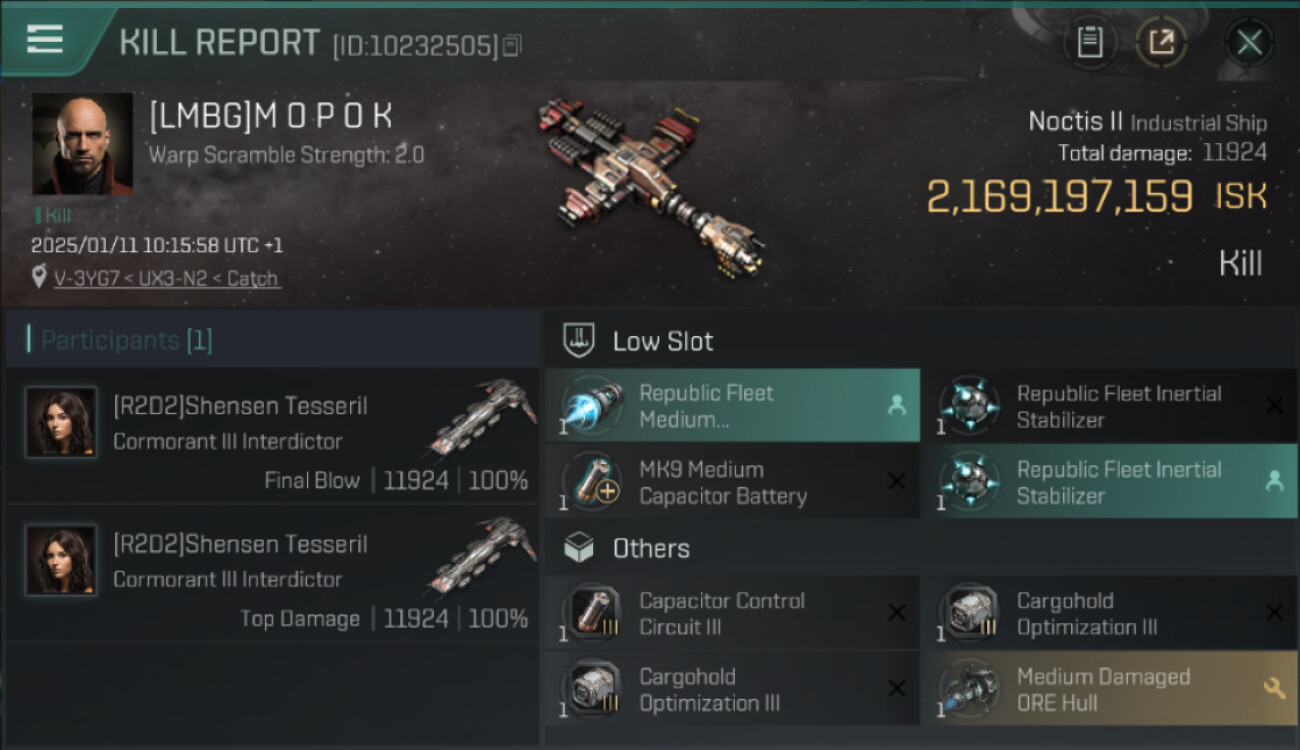Select Republic Fleet Medium module icon

tap(592, 406)
